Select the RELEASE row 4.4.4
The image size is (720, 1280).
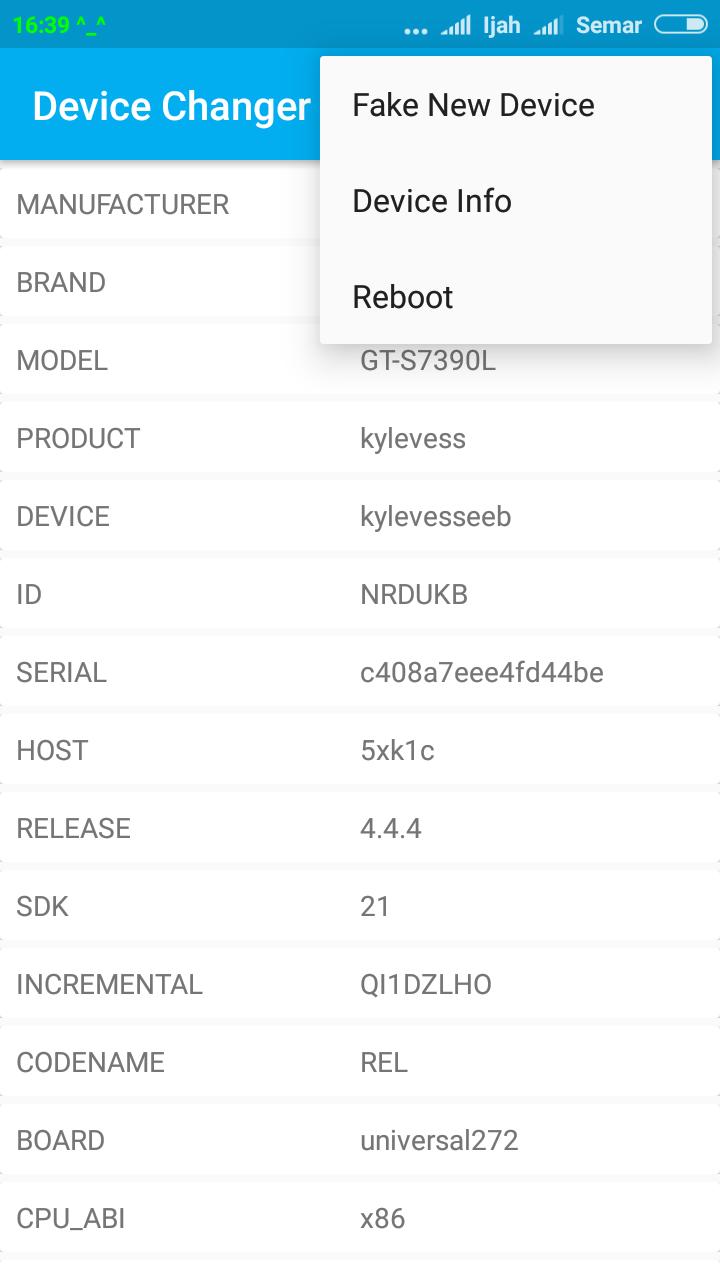pos(360,828)
